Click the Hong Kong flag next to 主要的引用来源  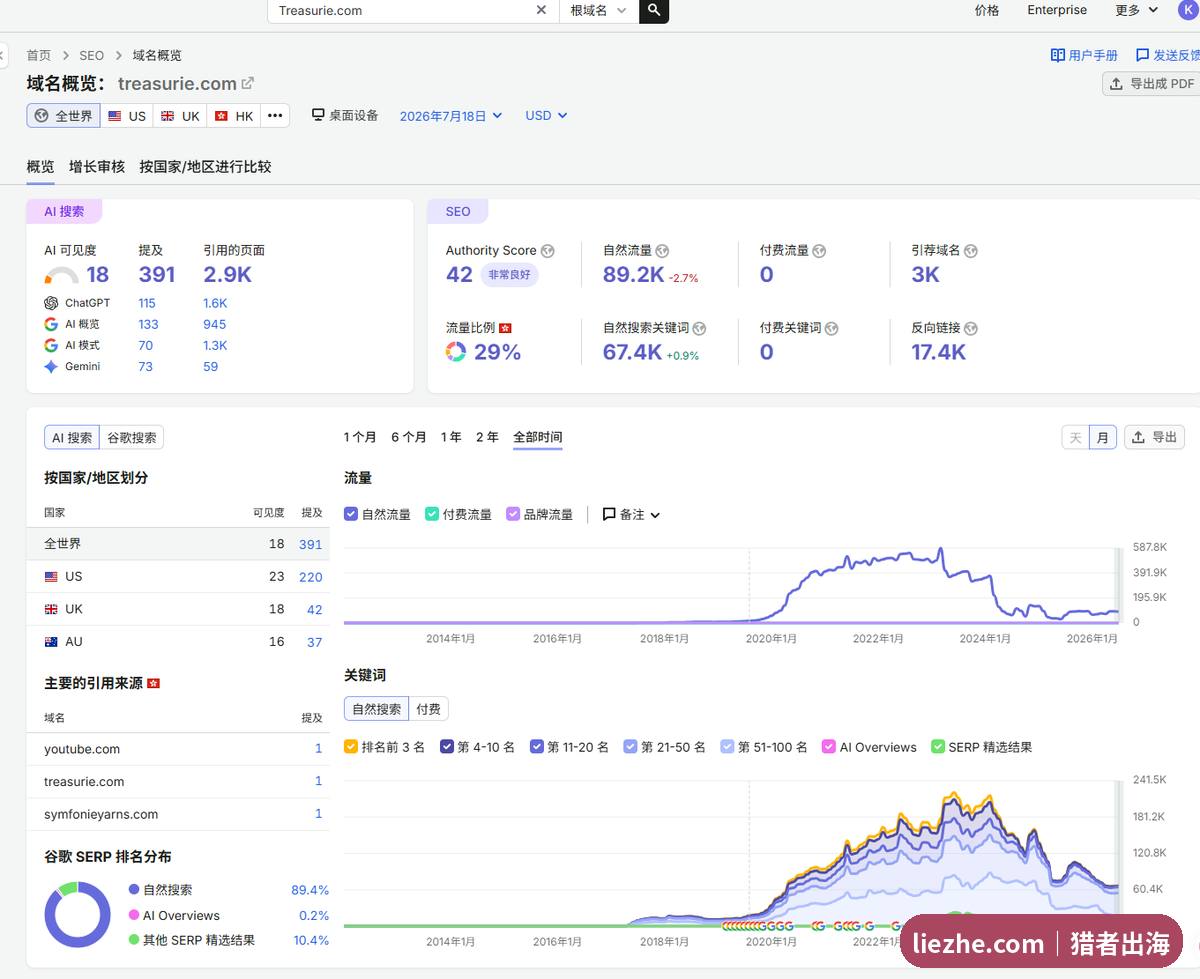click(153, 683)
